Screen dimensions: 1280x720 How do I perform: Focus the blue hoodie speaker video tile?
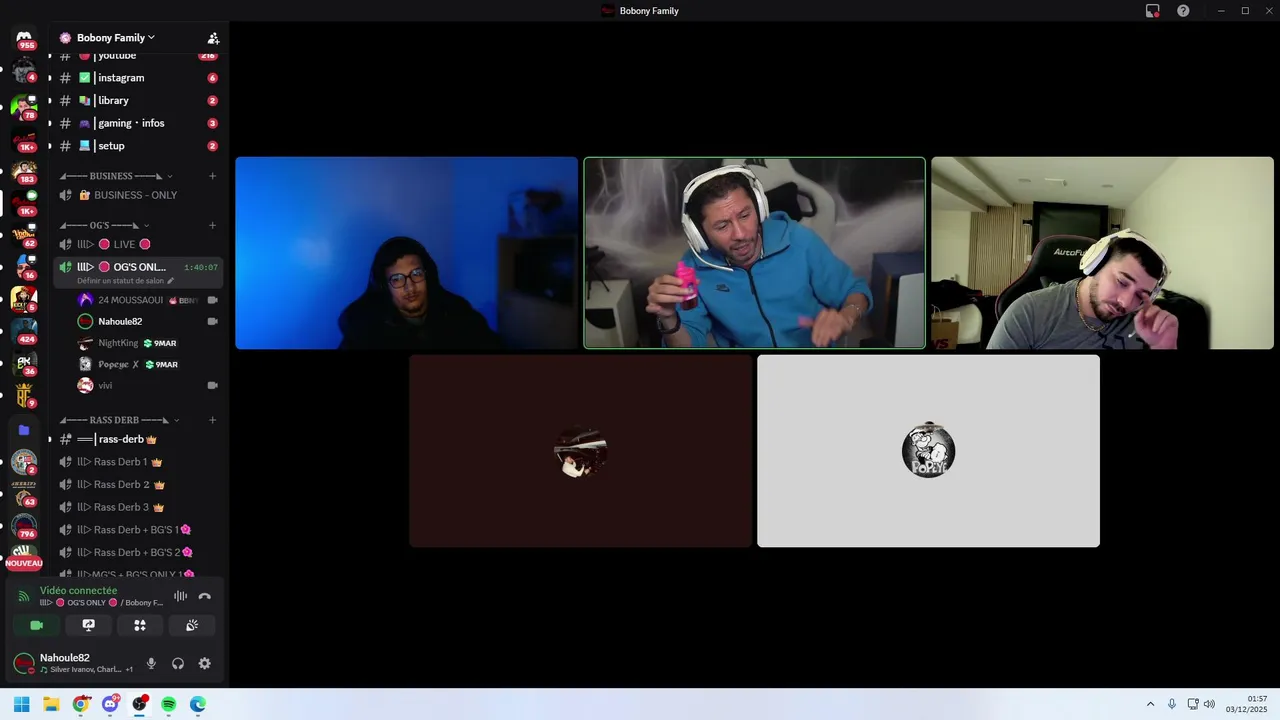[755, 253]
